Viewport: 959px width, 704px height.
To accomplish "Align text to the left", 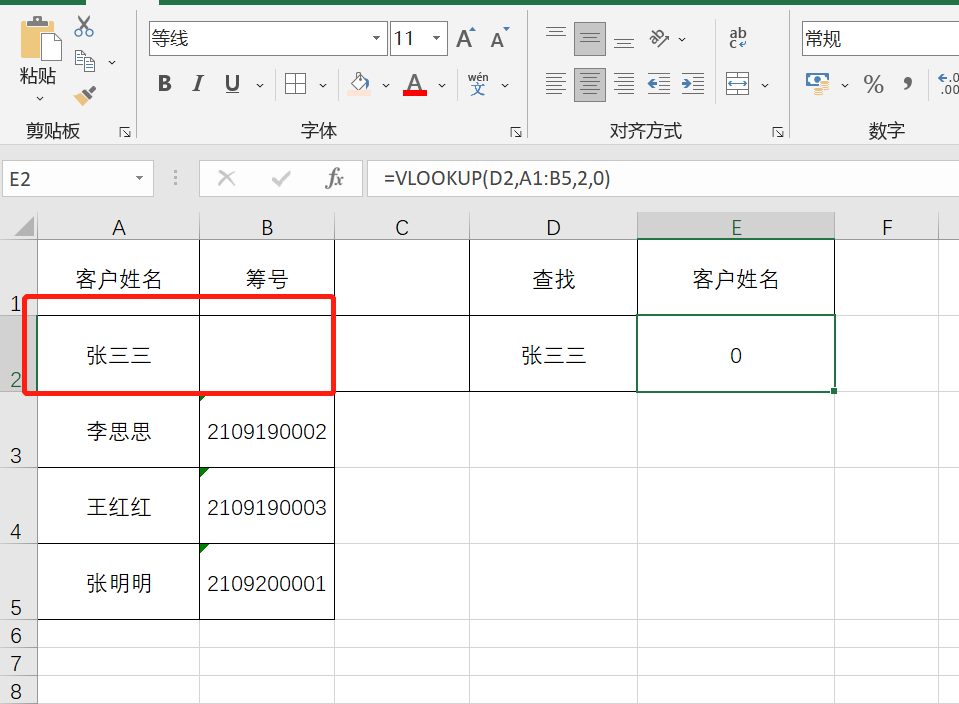I will pos(556,84).
